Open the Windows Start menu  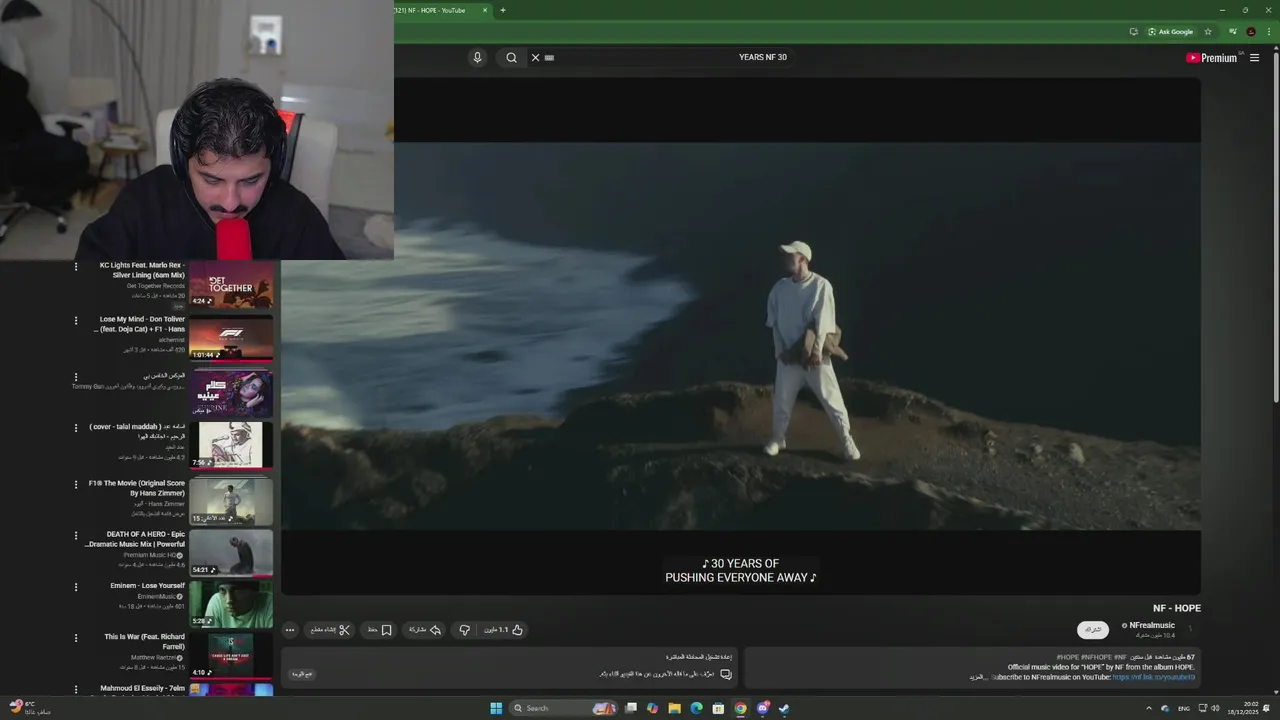click(x=496, y=708)
